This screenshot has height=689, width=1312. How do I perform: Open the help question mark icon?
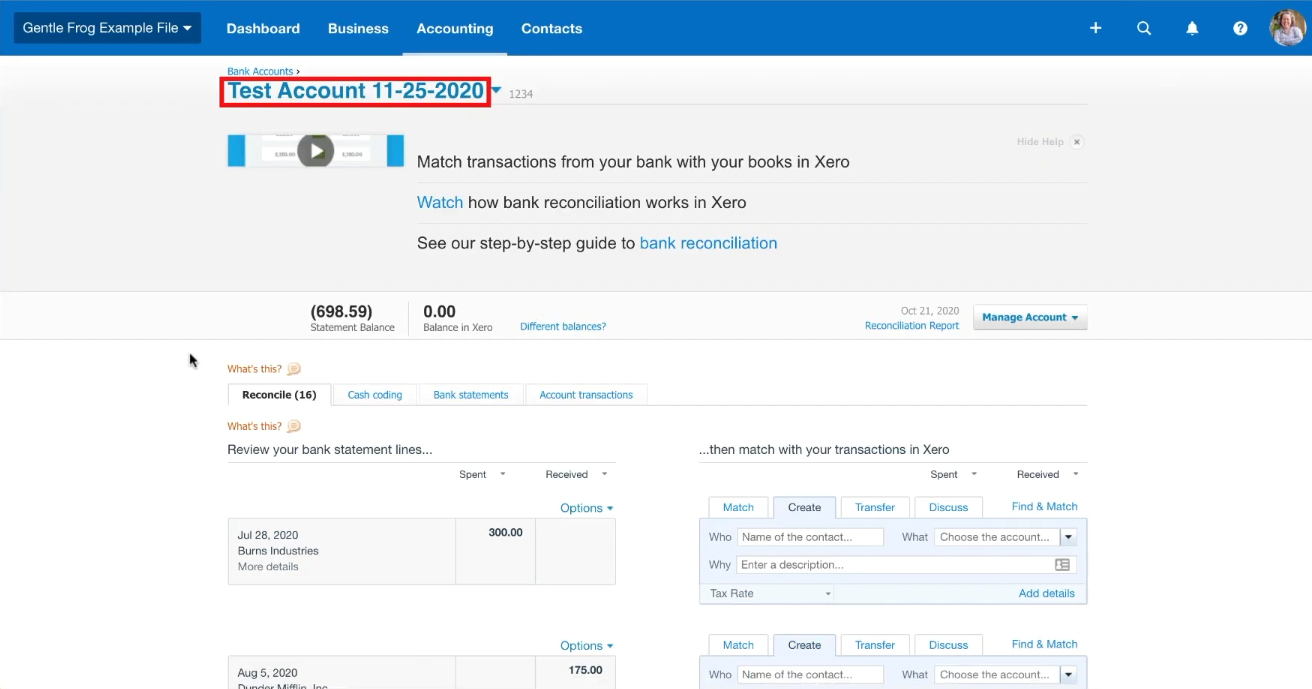tap(1240, 28)
